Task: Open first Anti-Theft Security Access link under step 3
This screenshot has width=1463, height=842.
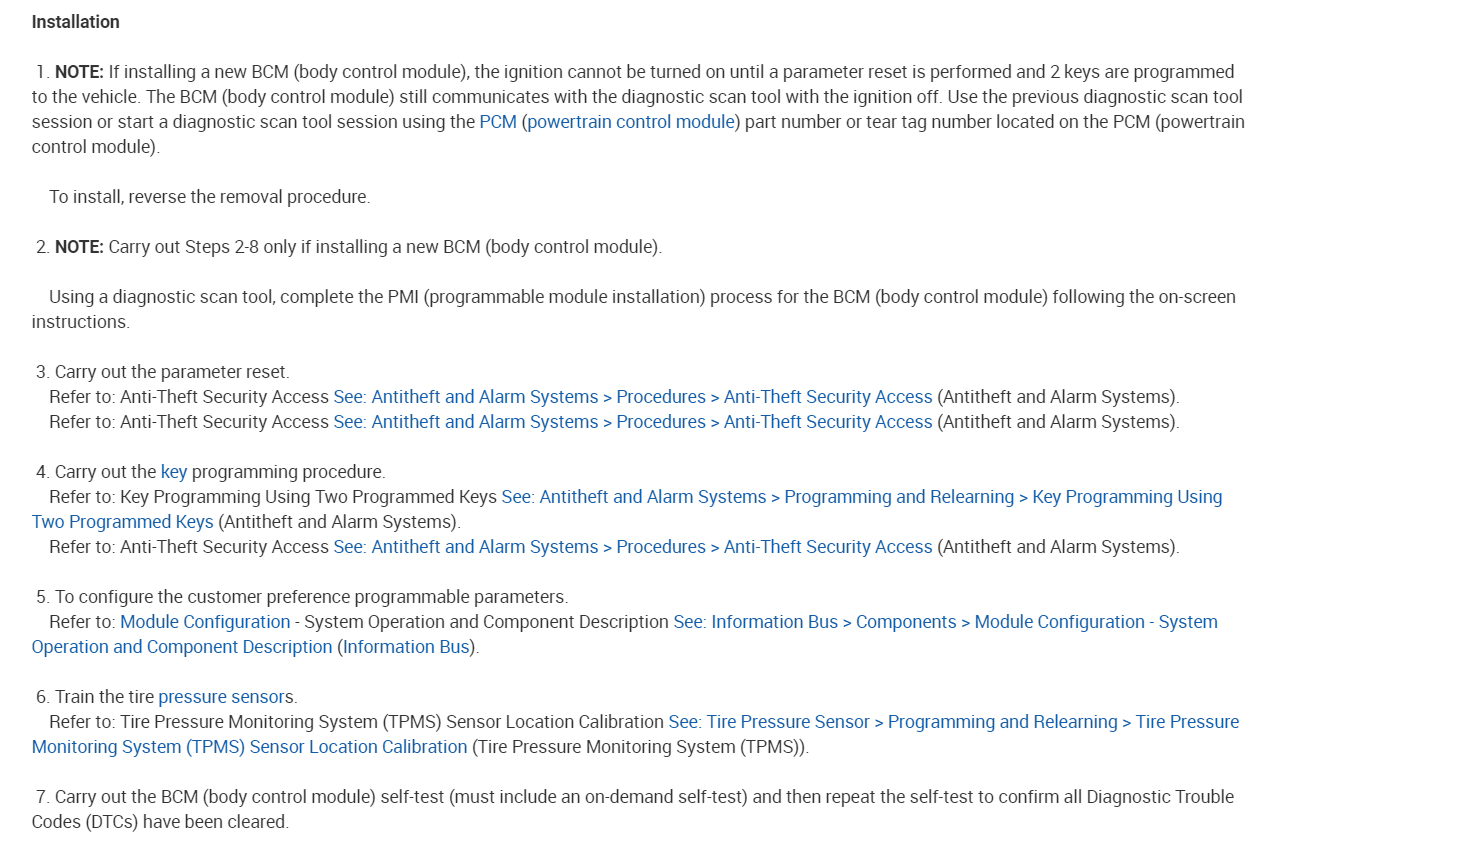Action: coord(632,397)
